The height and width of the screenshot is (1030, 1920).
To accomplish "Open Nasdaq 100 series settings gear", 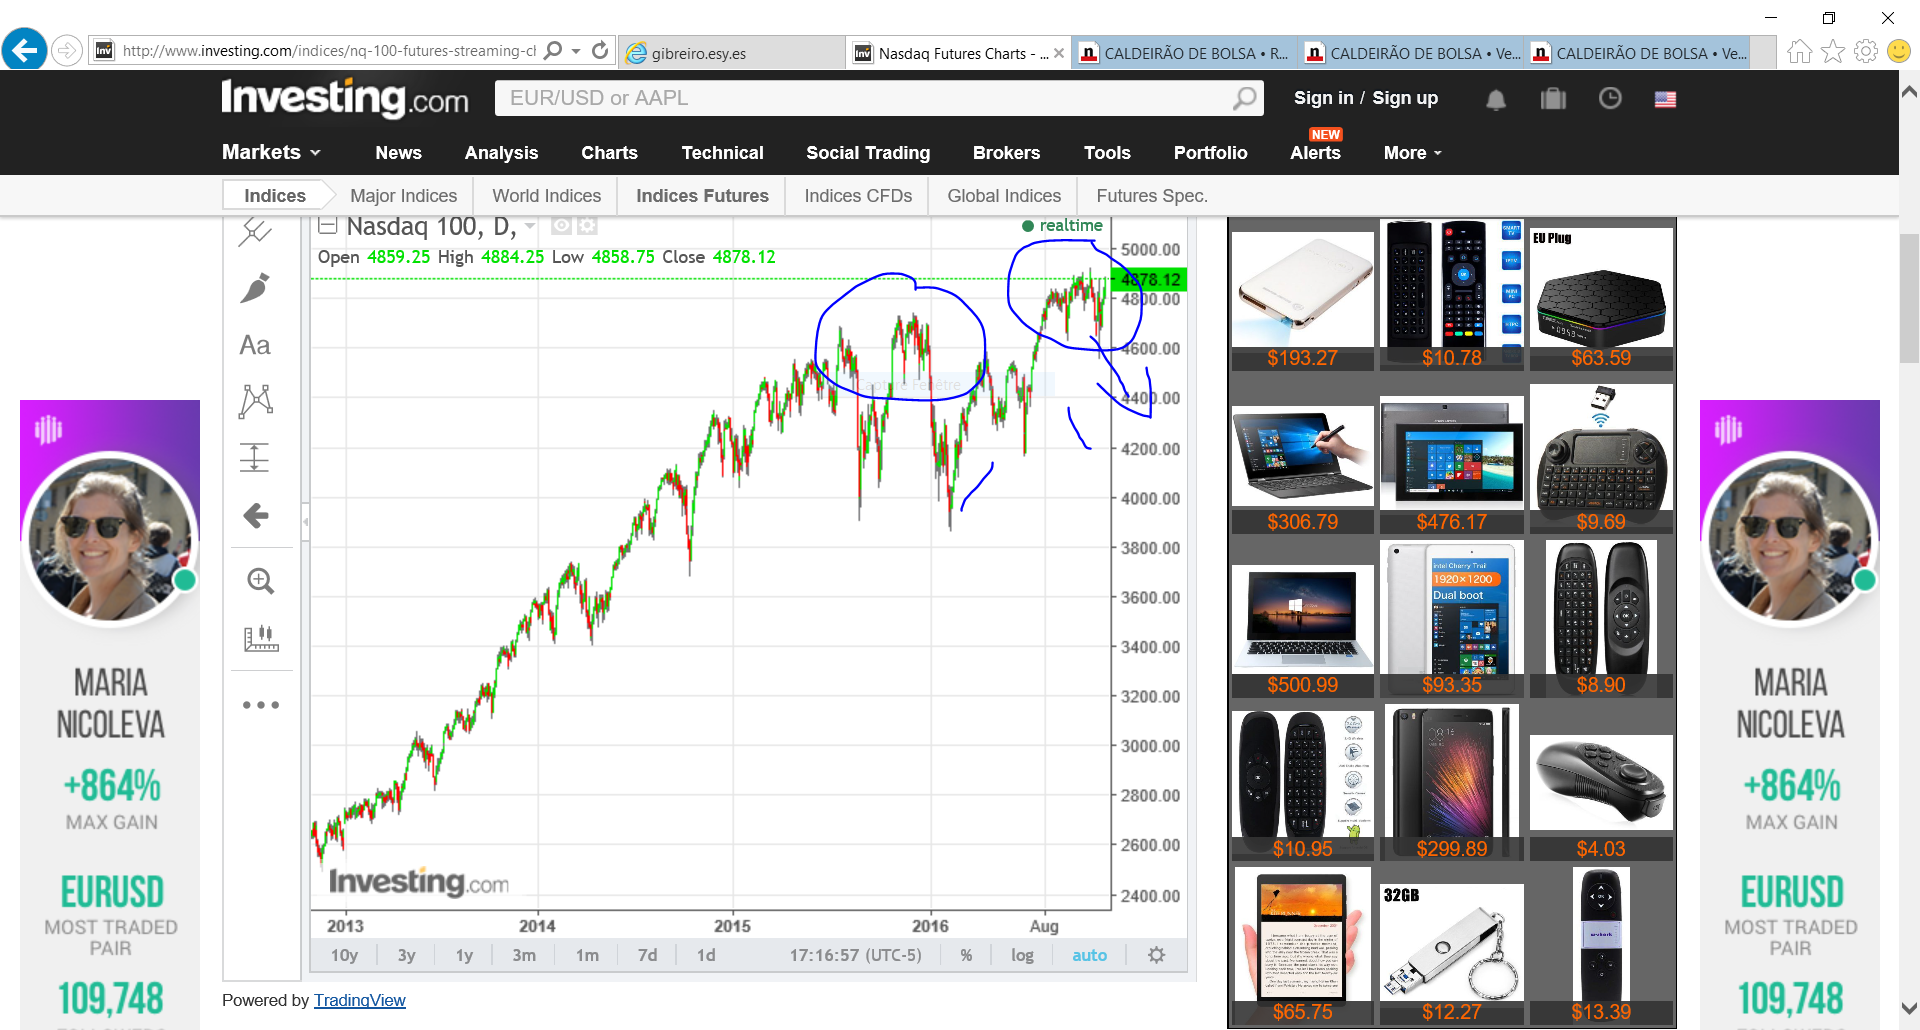I will [587, 226].
